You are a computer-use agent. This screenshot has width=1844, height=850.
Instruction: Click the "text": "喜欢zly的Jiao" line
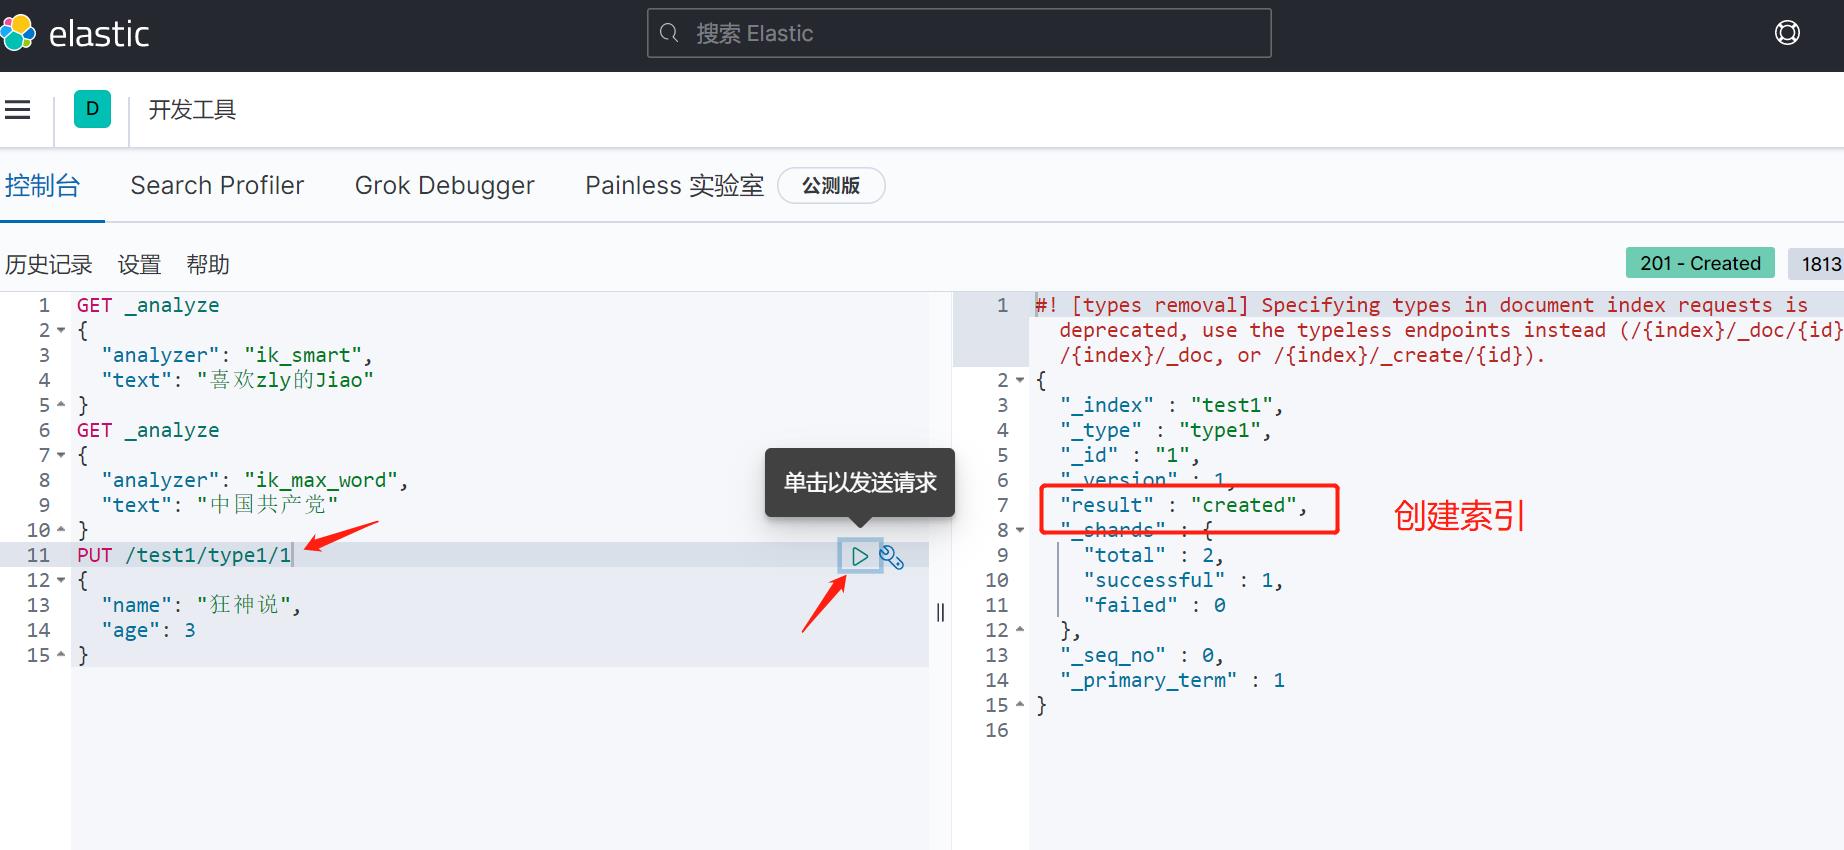click(x=237, y=380)
